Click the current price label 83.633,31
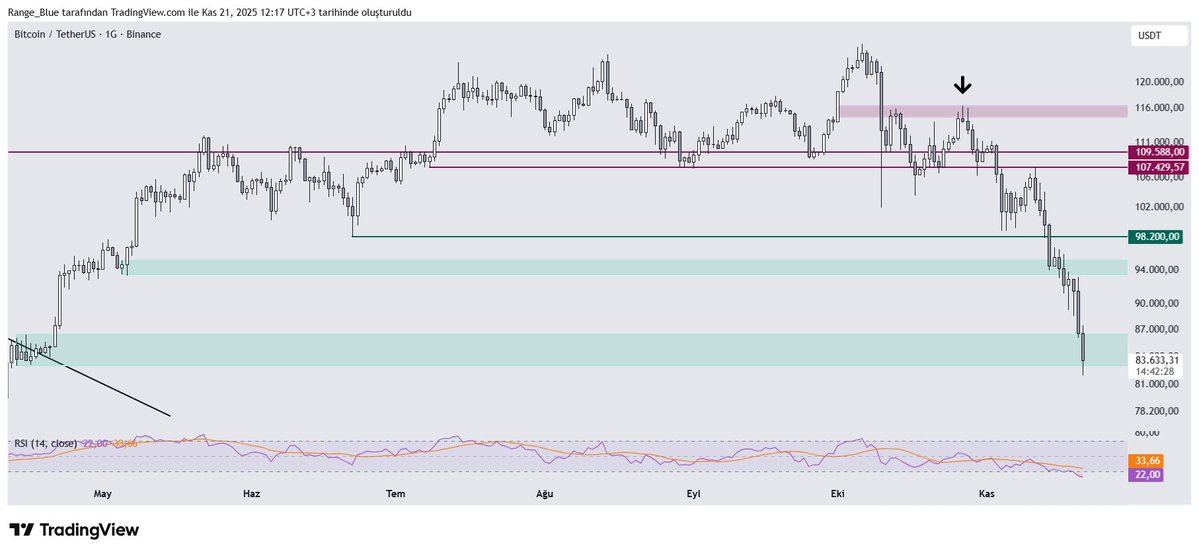This screenshot has width=1199, height=554. [1158, 358]
